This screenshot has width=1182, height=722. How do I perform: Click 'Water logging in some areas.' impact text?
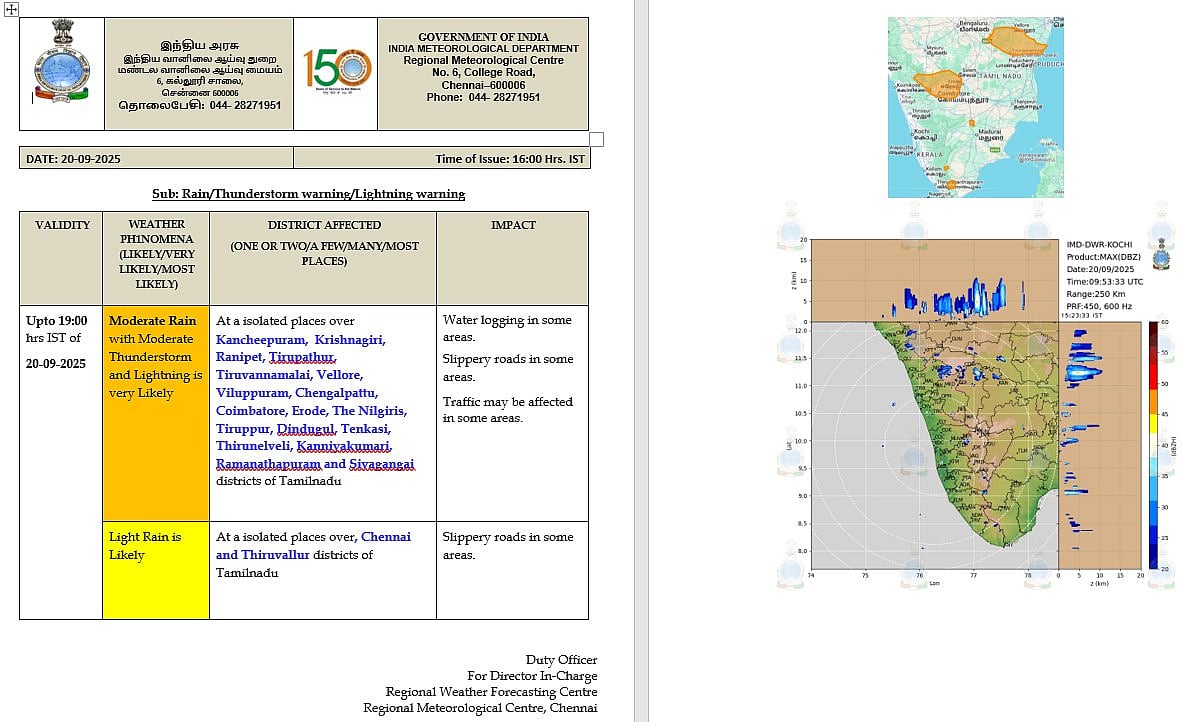507,329
